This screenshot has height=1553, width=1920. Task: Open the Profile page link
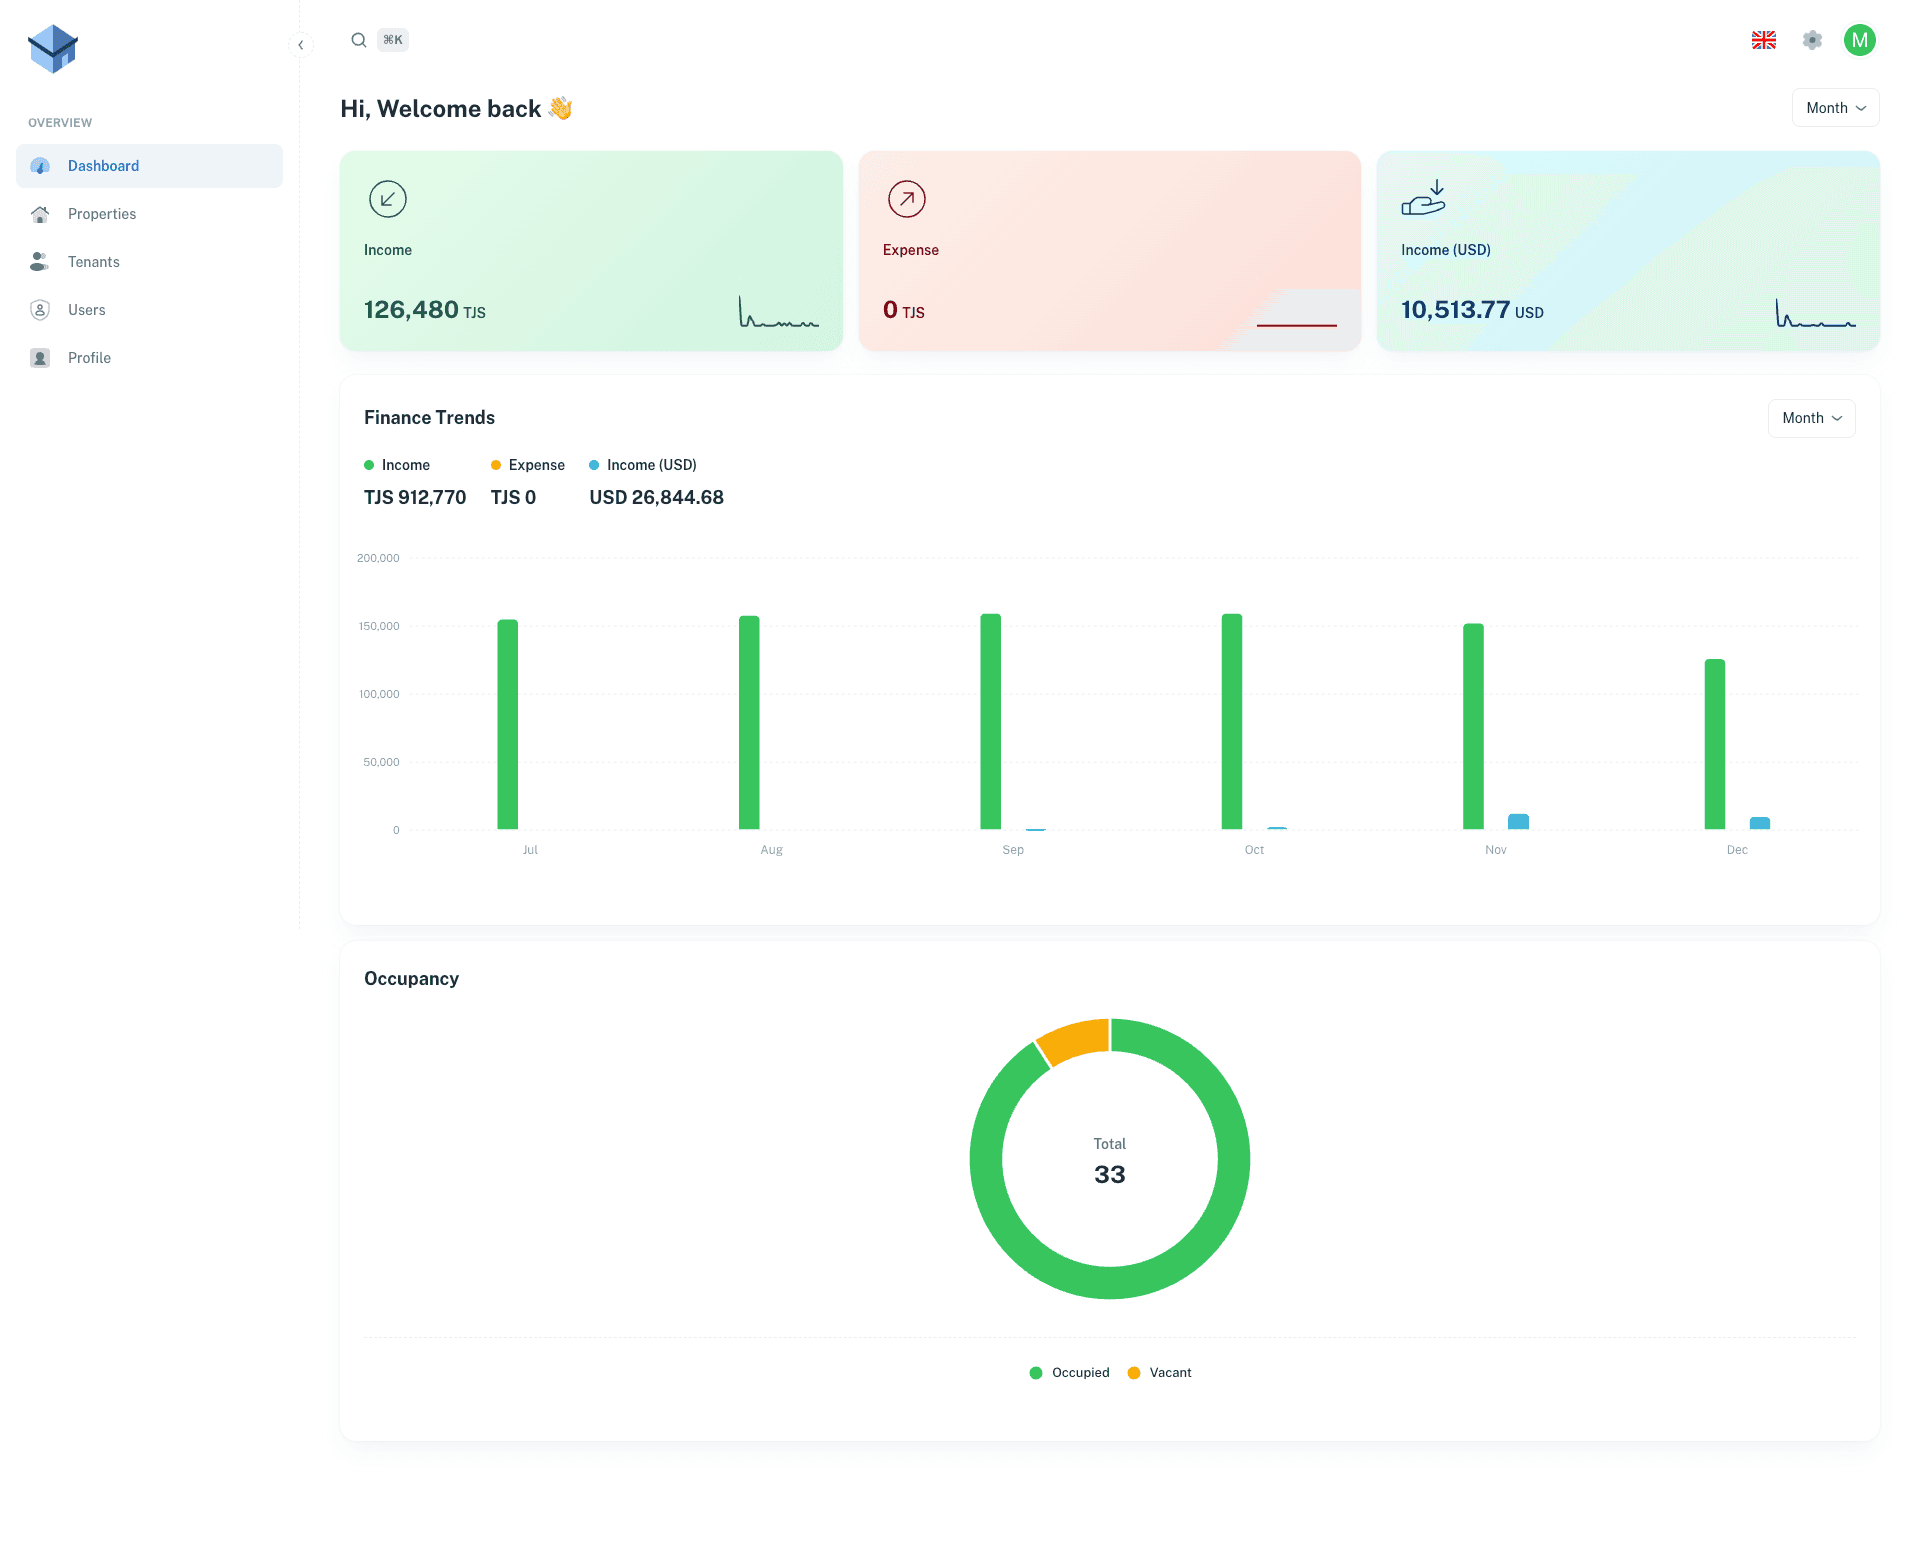coord(89,358)
